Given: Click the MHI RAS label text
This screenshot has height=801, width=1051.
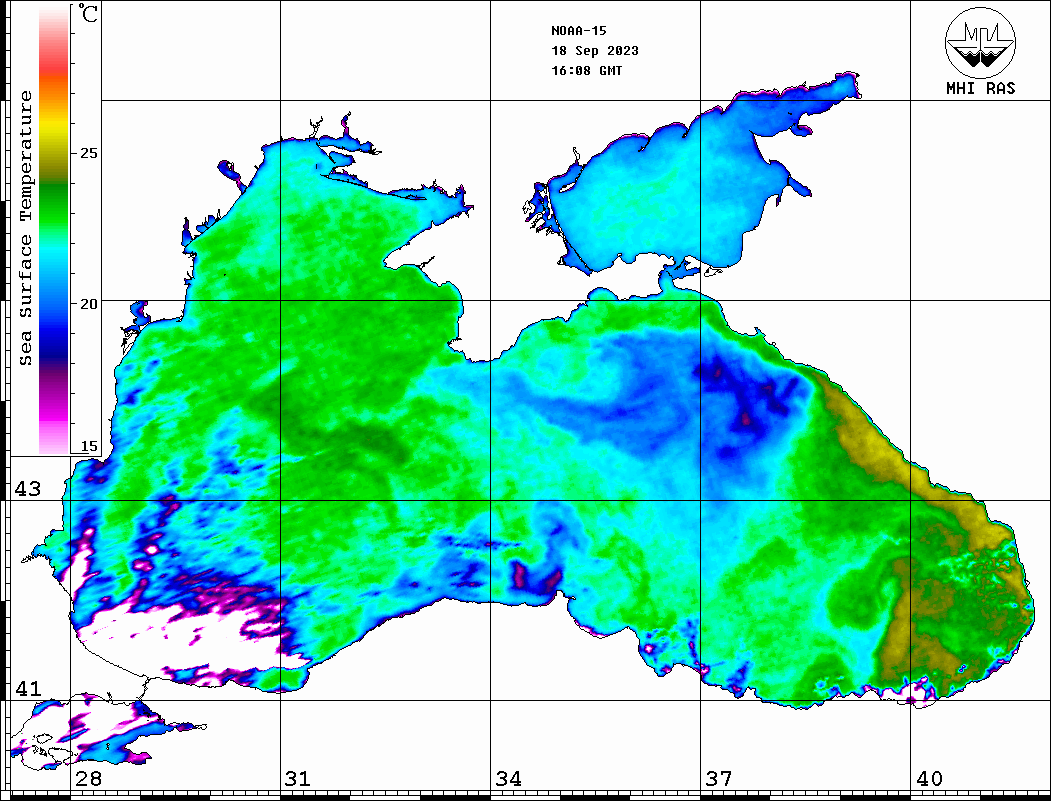Looking at the screenshot, I should [x=981, y=88].
